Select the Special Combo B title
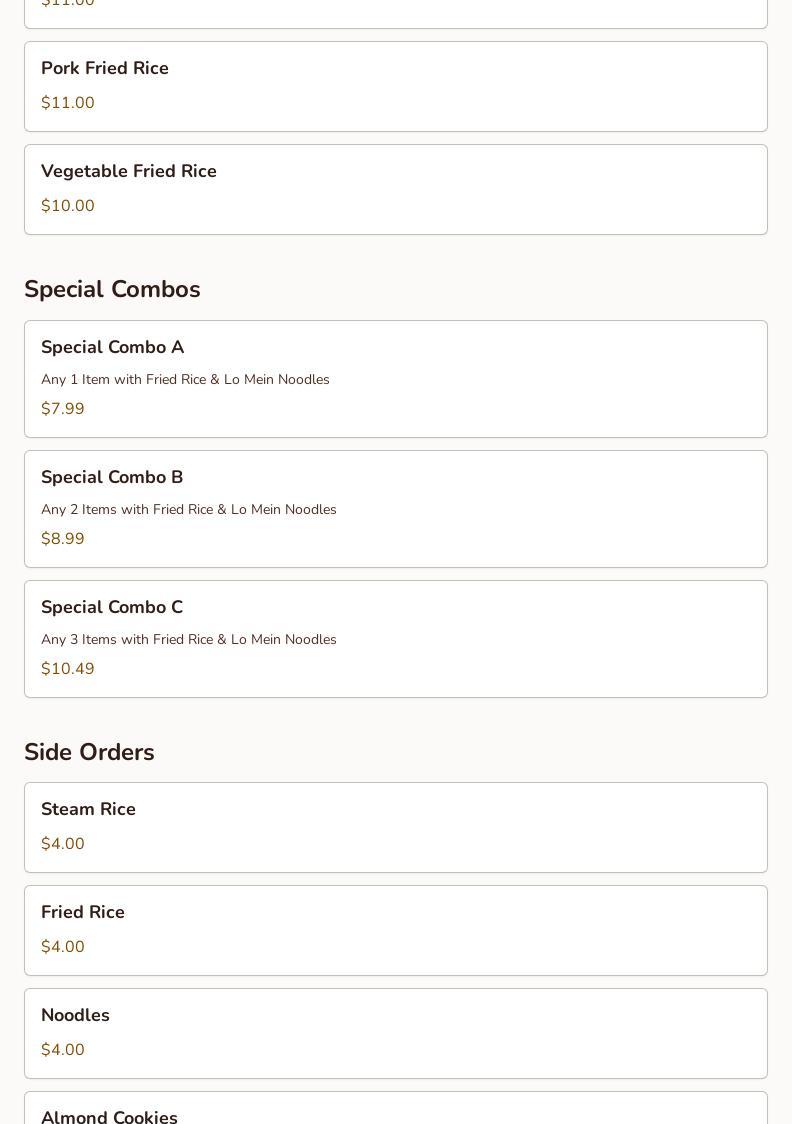The height and width of the screenshot is (1124, 792). (x=112, y=477)
